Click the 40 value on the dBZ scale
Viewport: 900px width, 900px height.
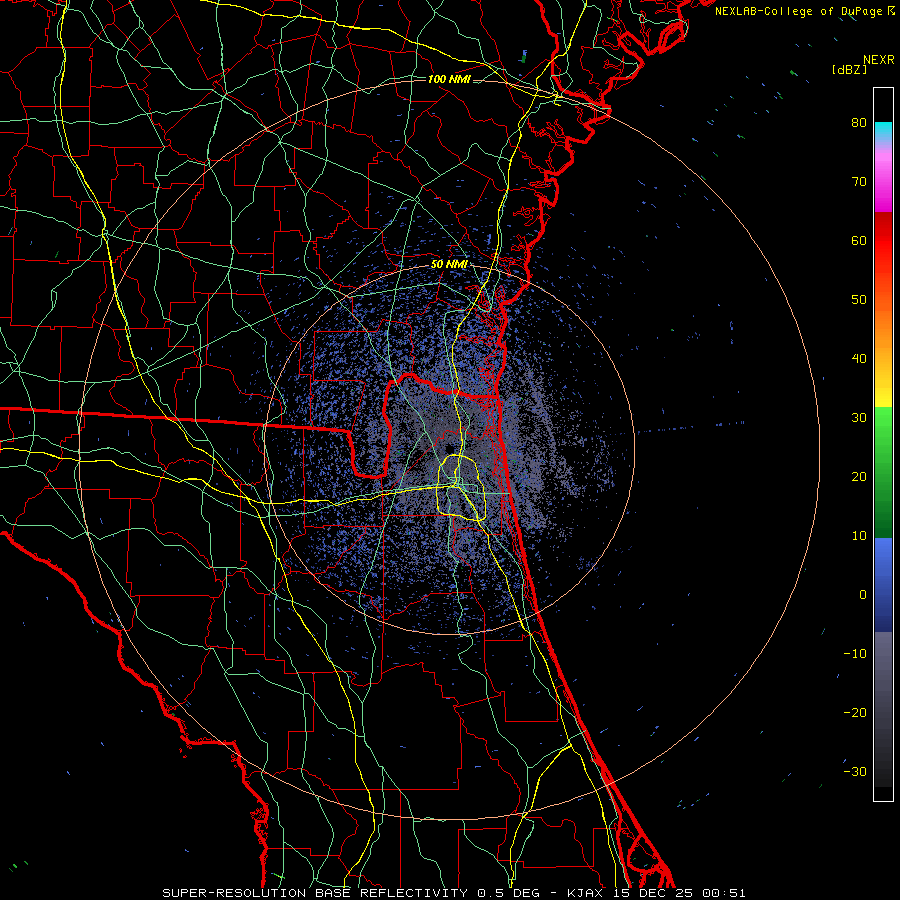859,359
